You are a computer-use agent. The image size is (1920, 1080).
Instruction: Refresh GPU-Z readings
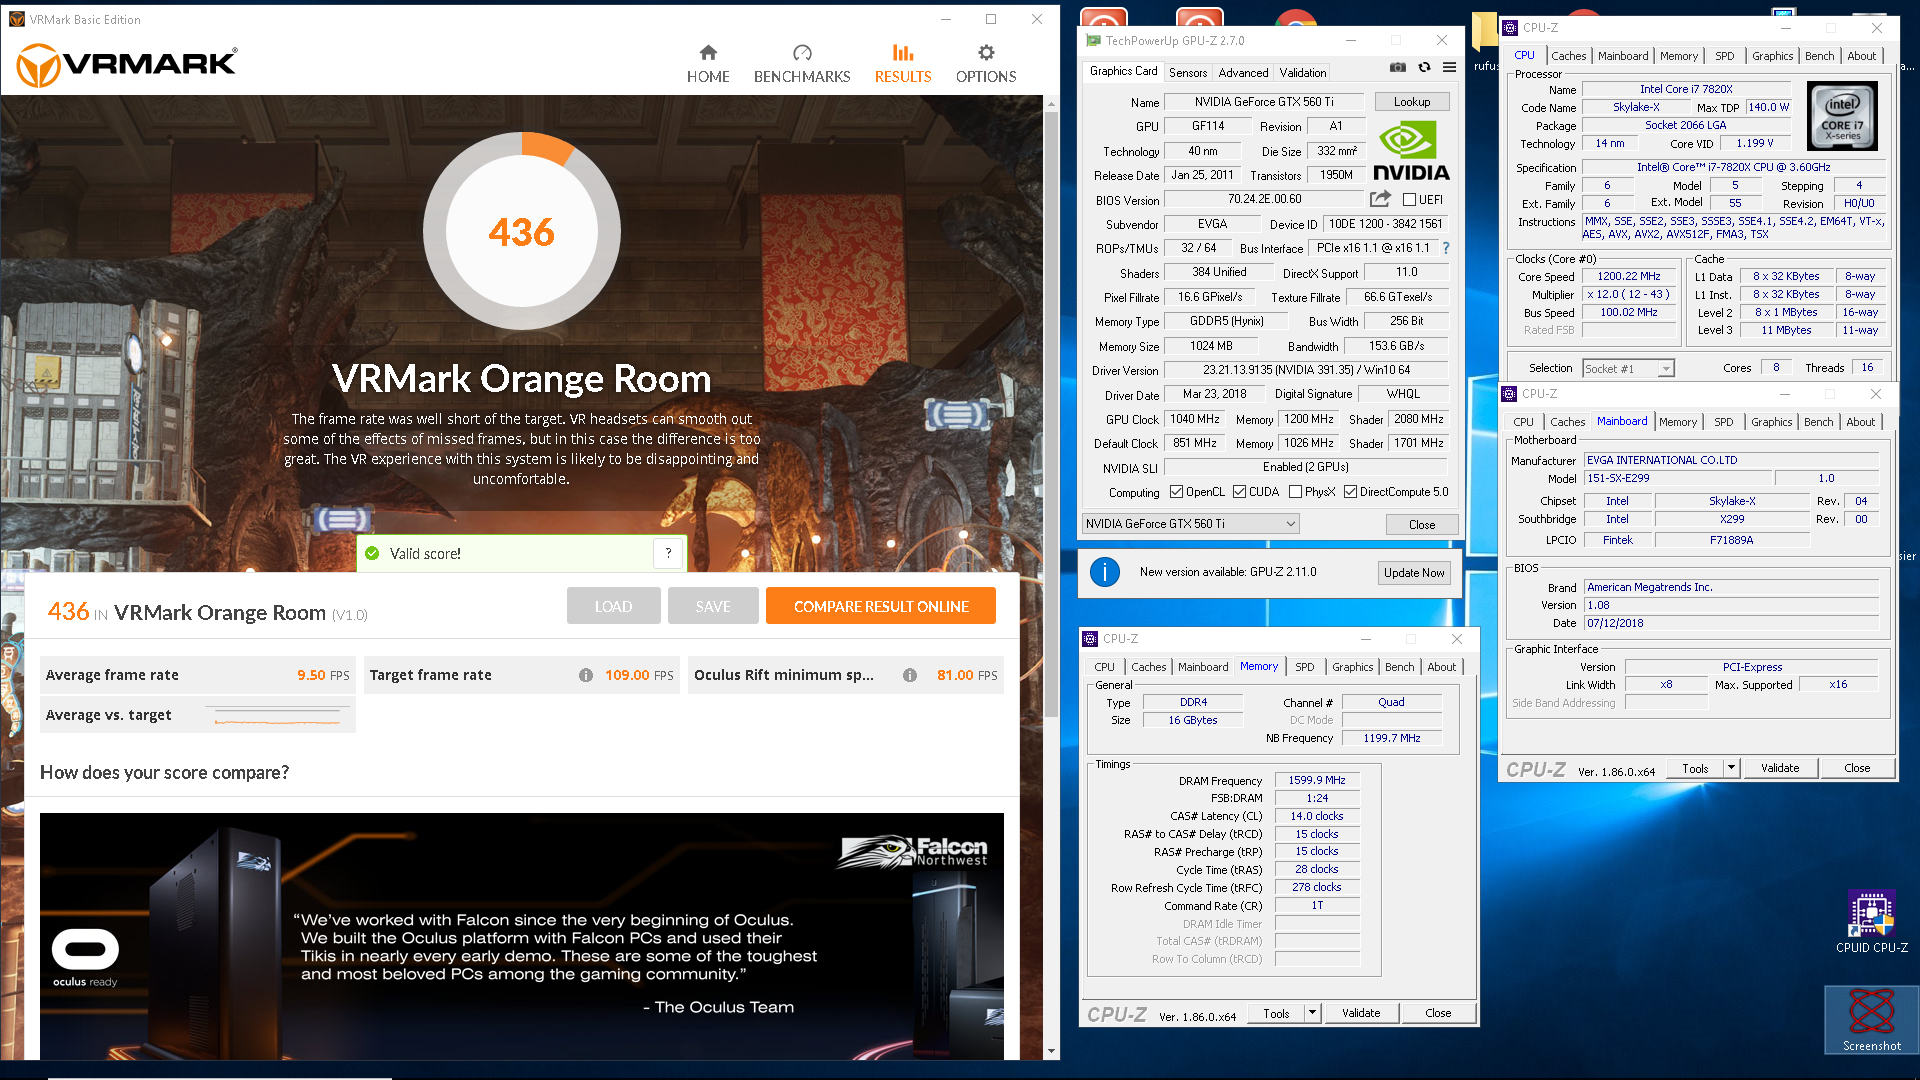click(x=1424, y=68)
